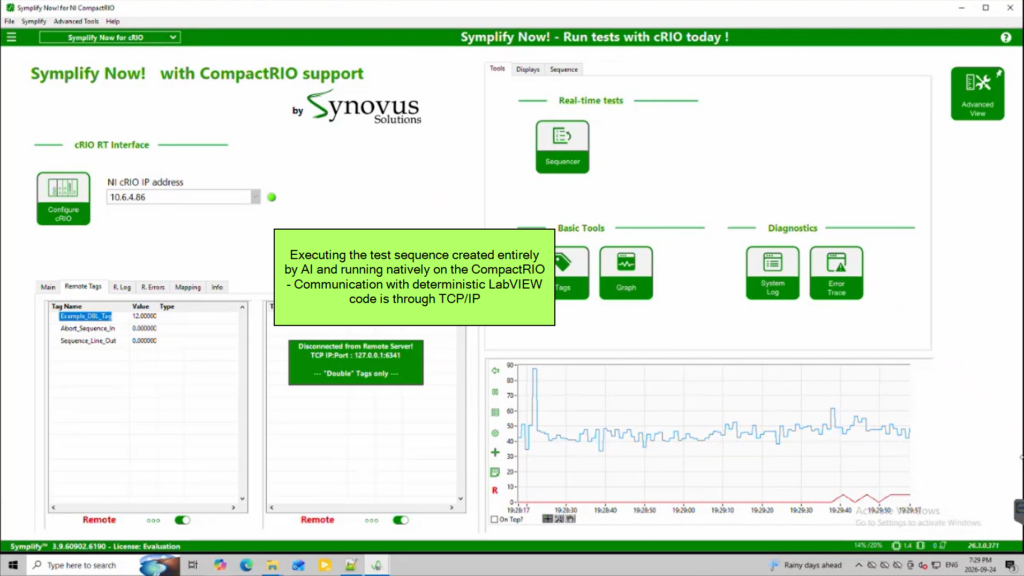The height and width of the screenshot is (576, 1024).
Task: Click the IP address field showing 10.6.4.86
Action: coord(178,197)
